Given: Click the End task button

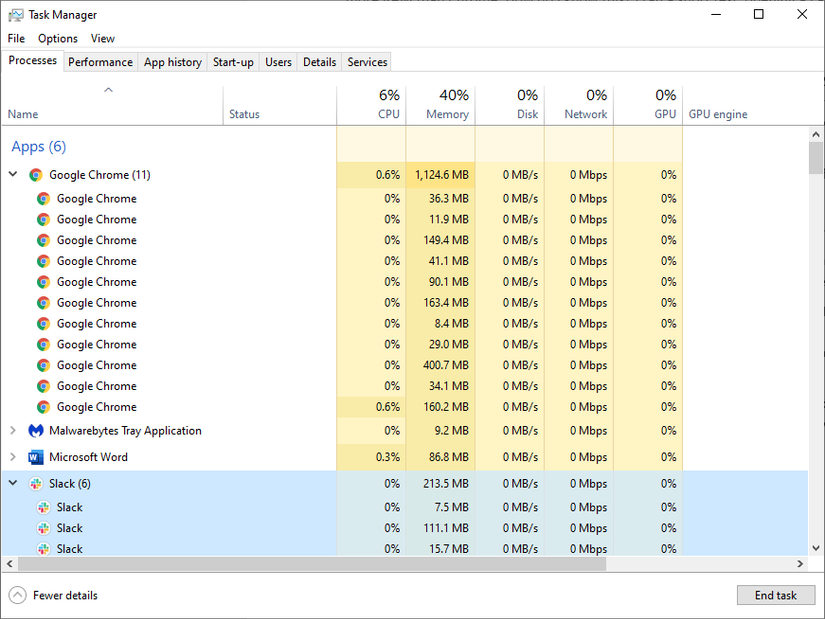Looking at the screenshot, I should 776,595.
